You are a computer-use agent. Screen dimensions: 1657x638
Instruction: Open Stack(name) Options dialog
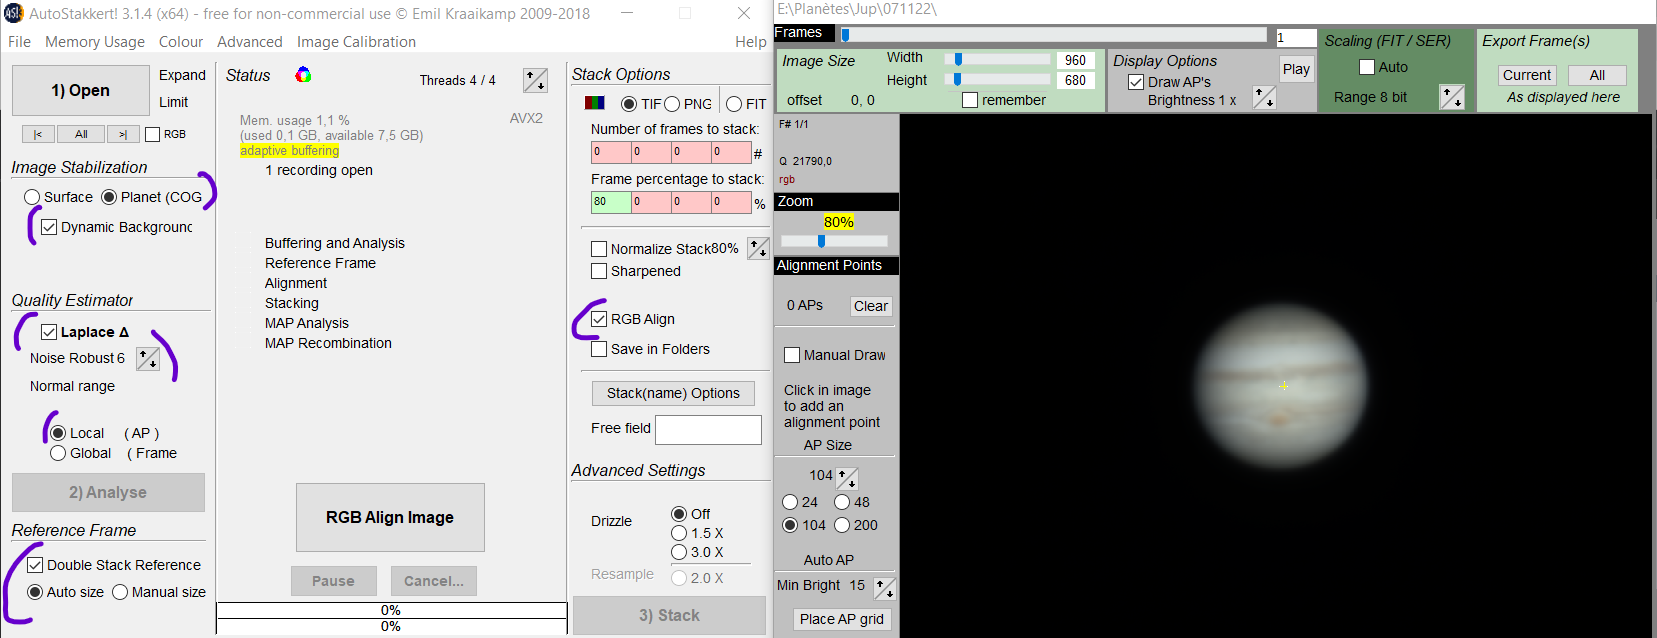point(673,393)
